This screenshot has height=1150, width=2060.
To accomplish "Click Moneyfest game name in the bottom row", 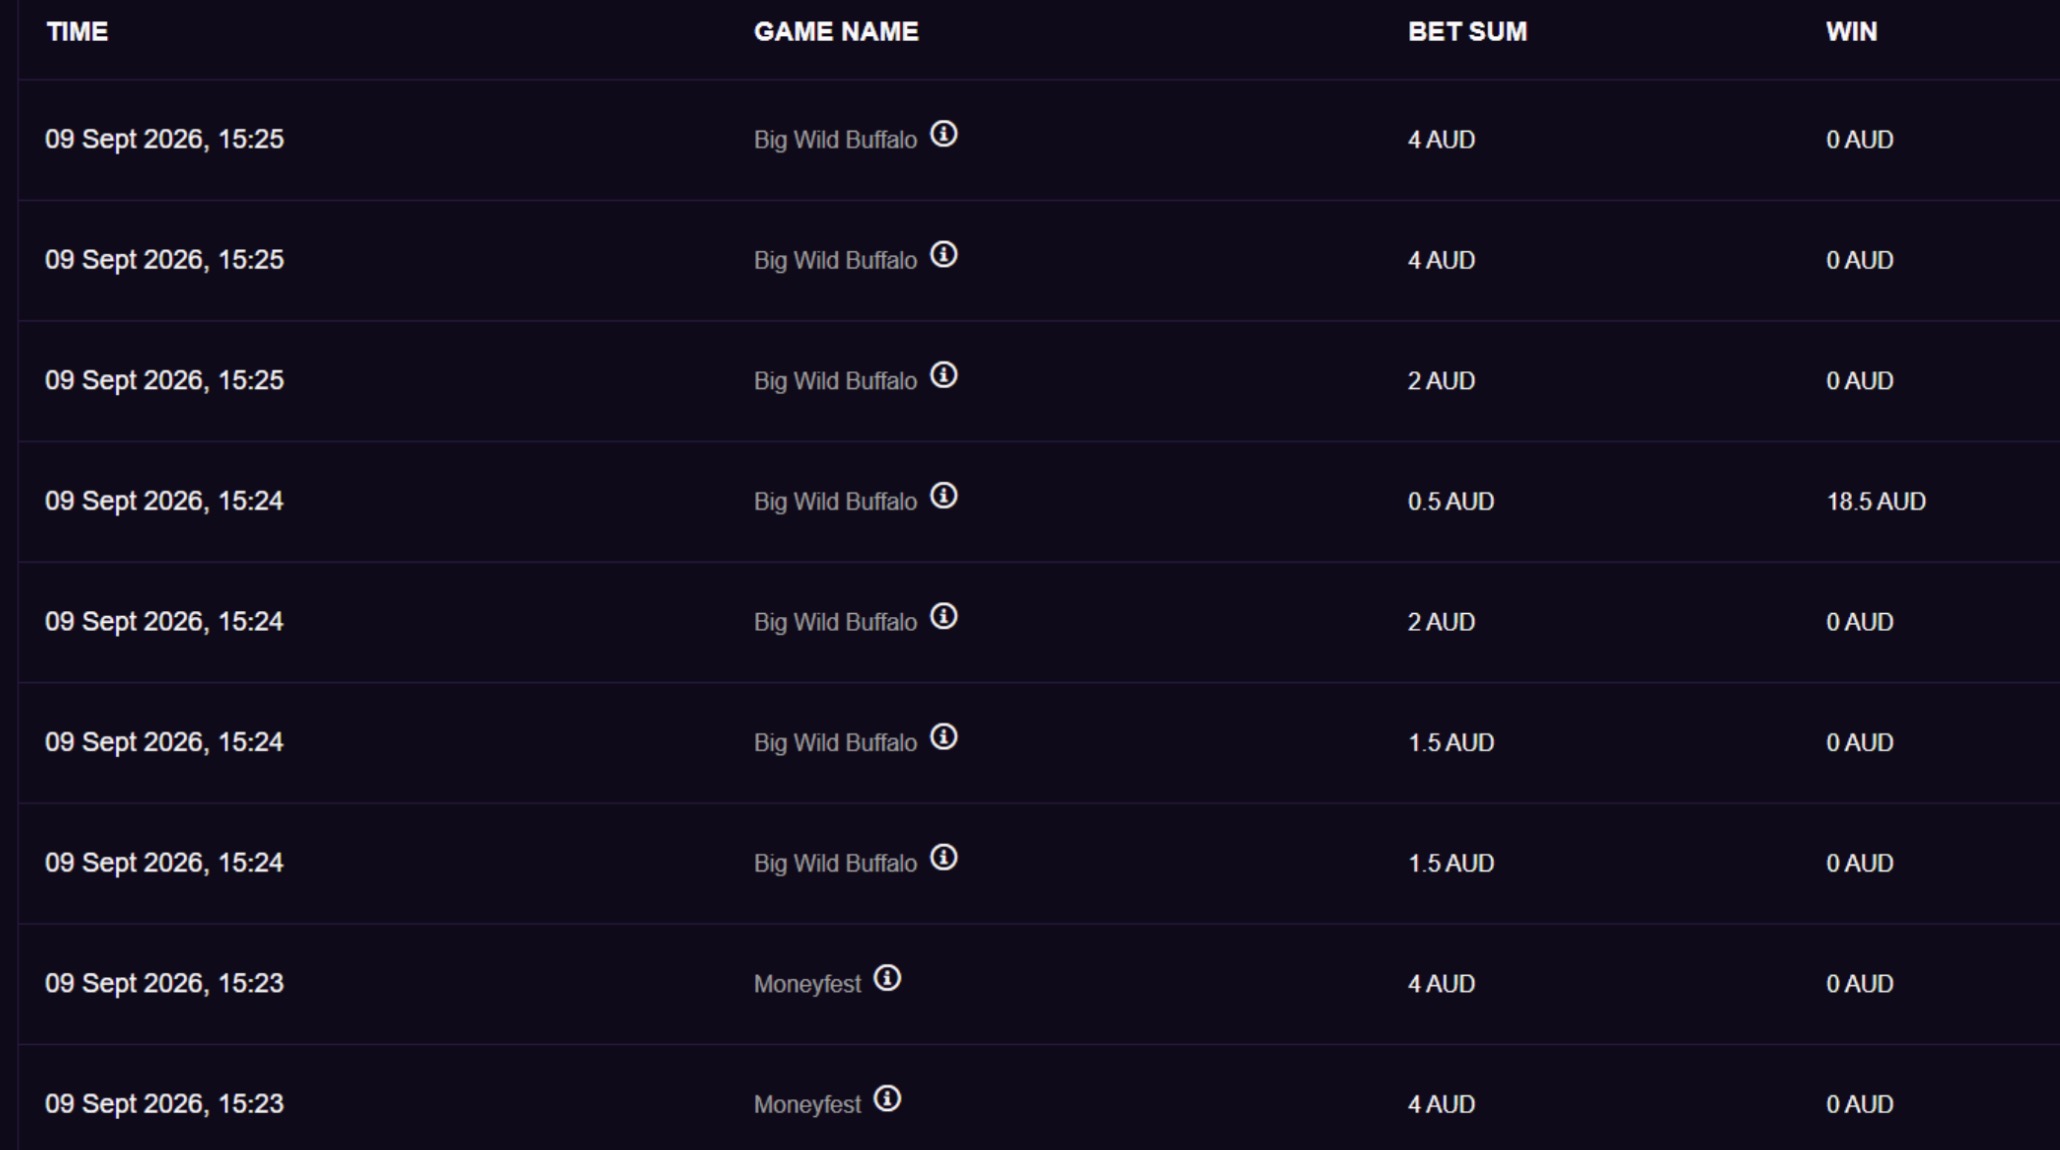I will click(807, 1105).
